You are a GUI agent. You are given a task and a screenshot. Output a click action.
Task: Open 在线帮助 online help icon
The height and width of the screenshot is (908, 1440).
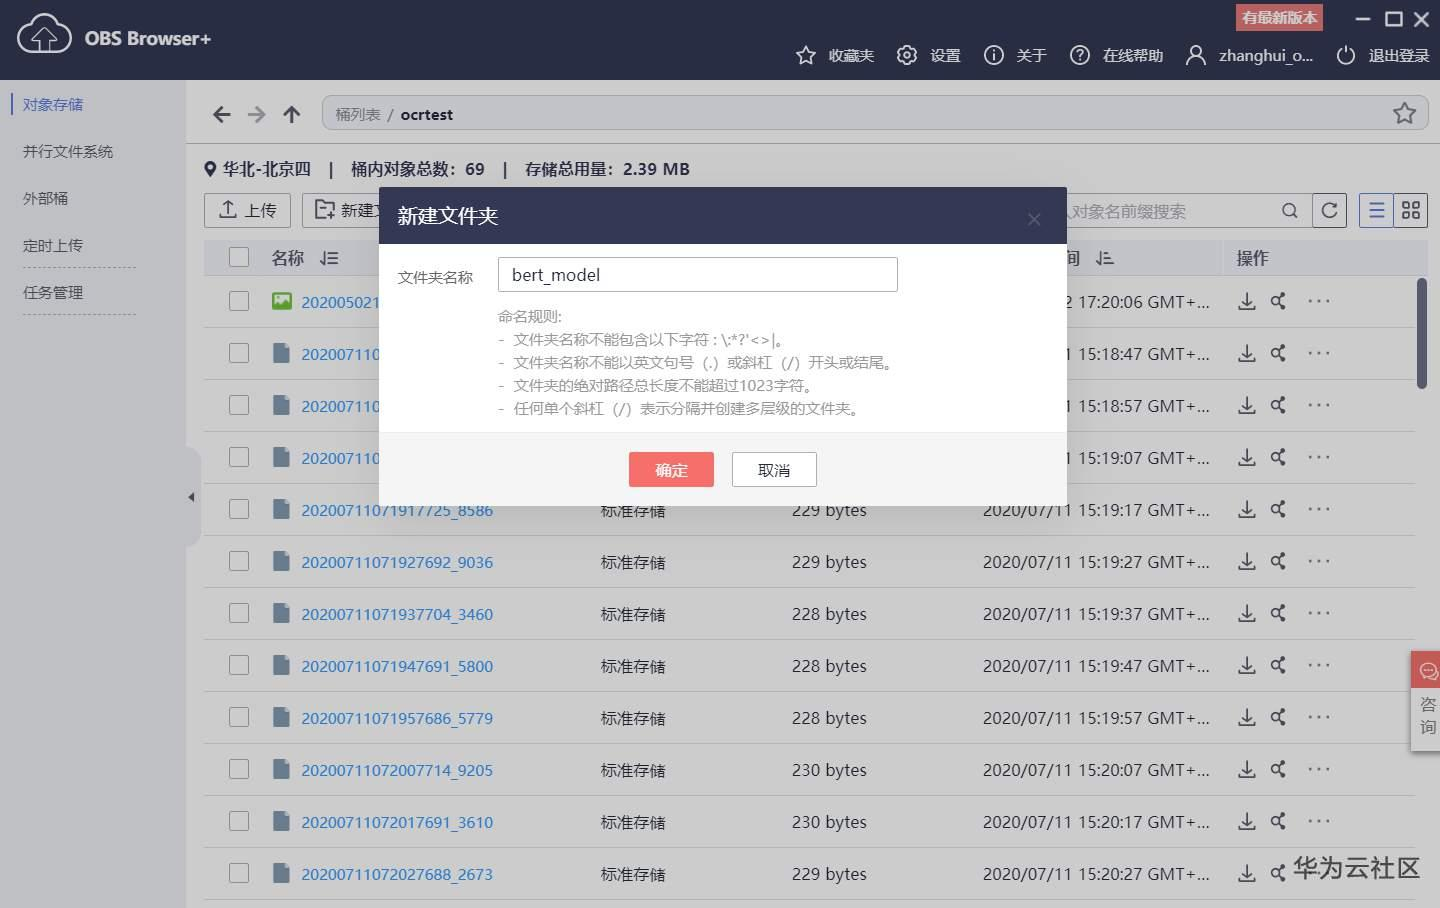coord(1080,56)
